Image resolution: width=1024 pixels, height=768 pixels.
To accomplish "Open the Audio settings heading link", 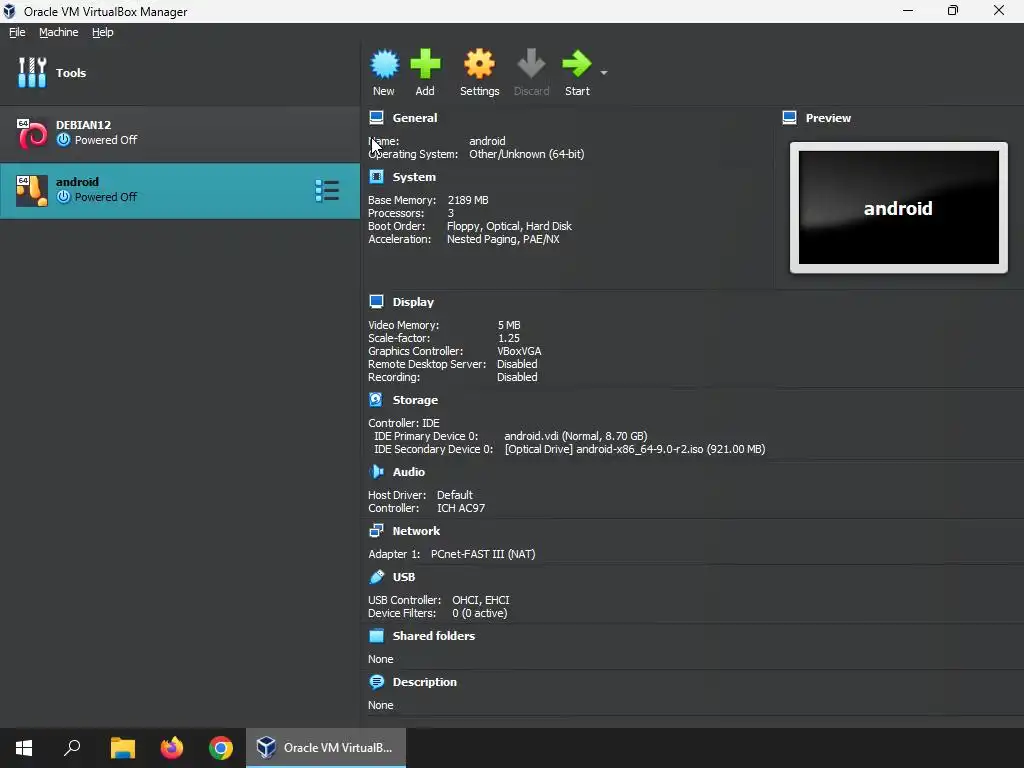I will click(409, 472).
